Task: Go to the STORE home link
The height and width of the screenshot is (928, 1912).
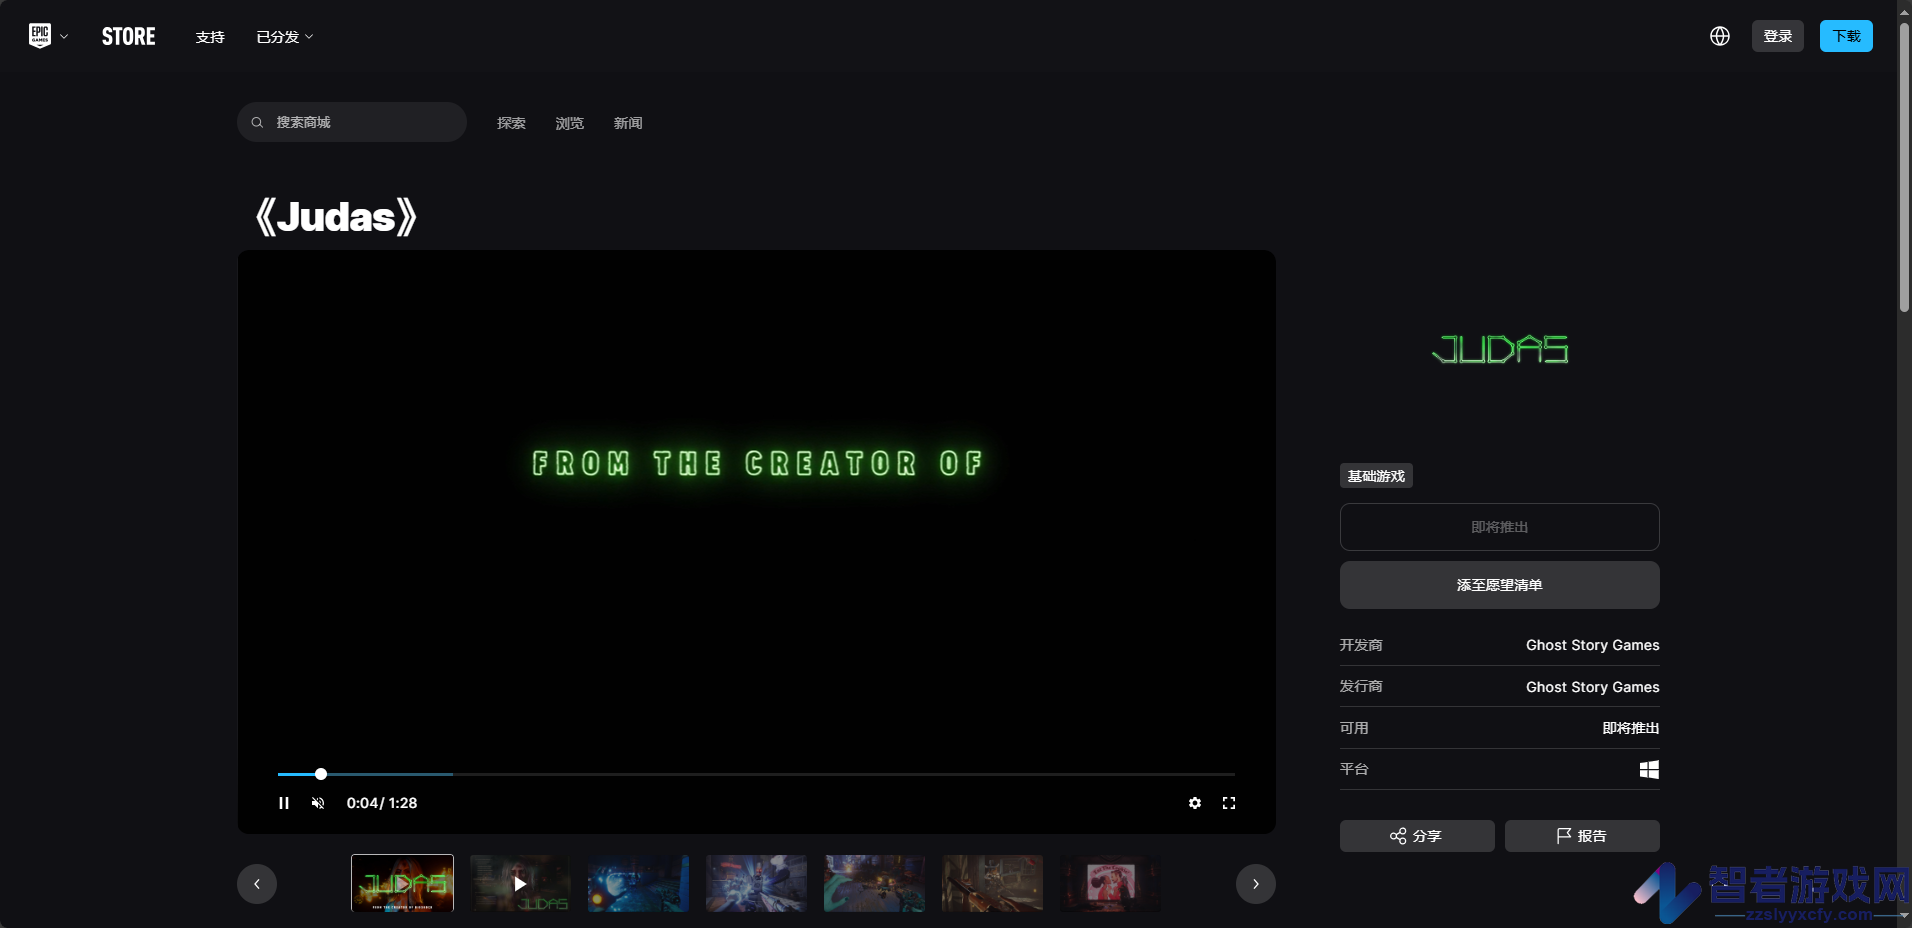Action: click(x=129, y=37)
